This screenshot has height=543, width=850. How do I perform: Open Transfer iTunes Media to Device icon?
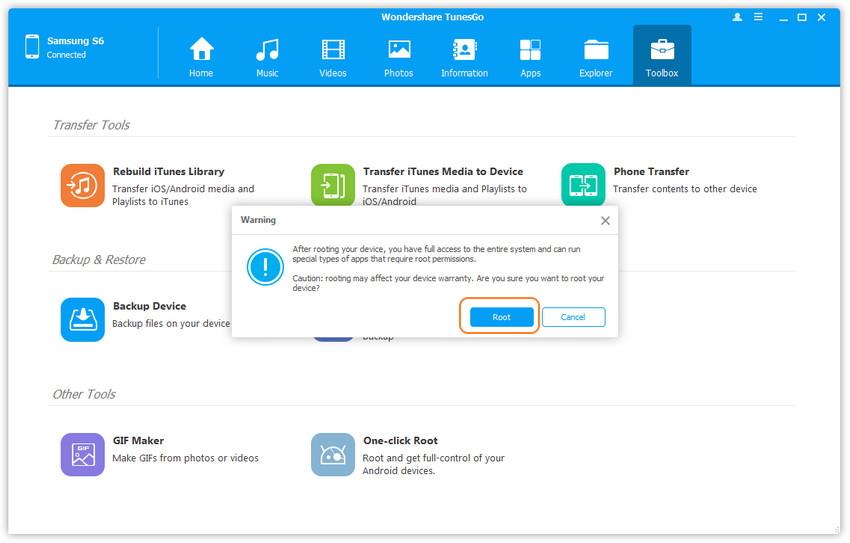click(x=332, y=185)
